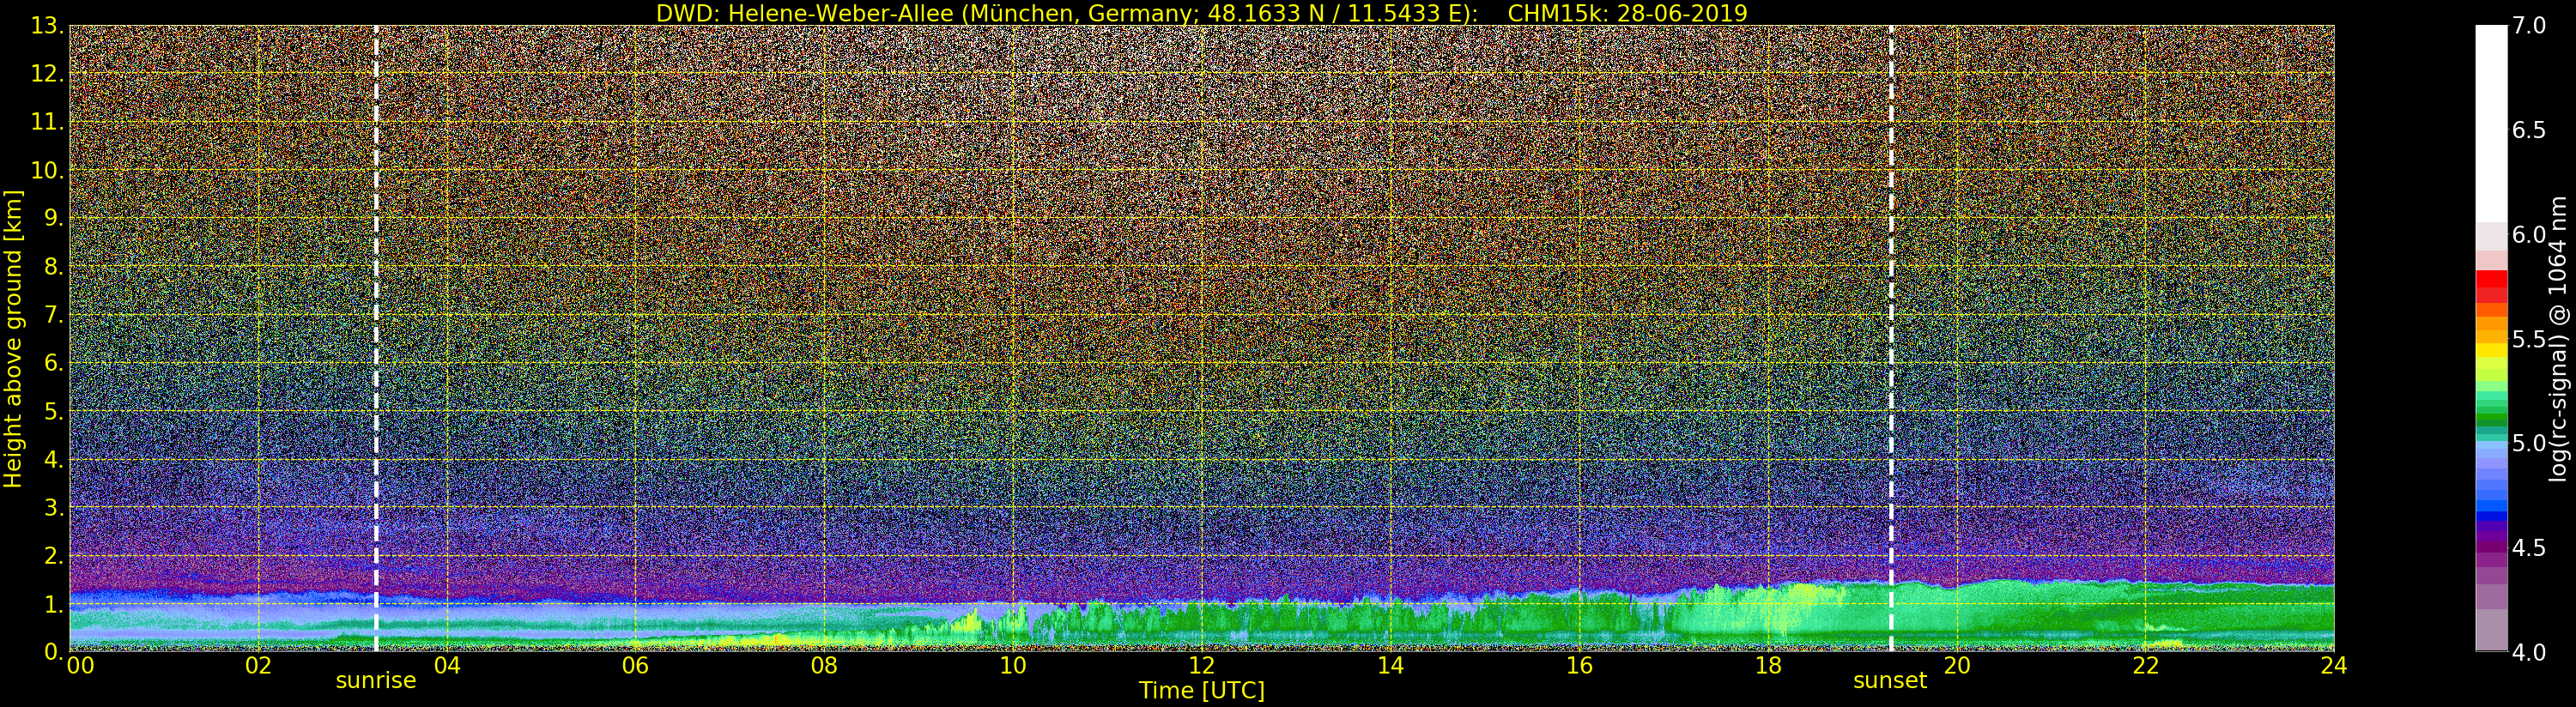Viewport: 2576px width, 707px height.
Task: Click the 24 time tick label
Action: pos(2333,665)
